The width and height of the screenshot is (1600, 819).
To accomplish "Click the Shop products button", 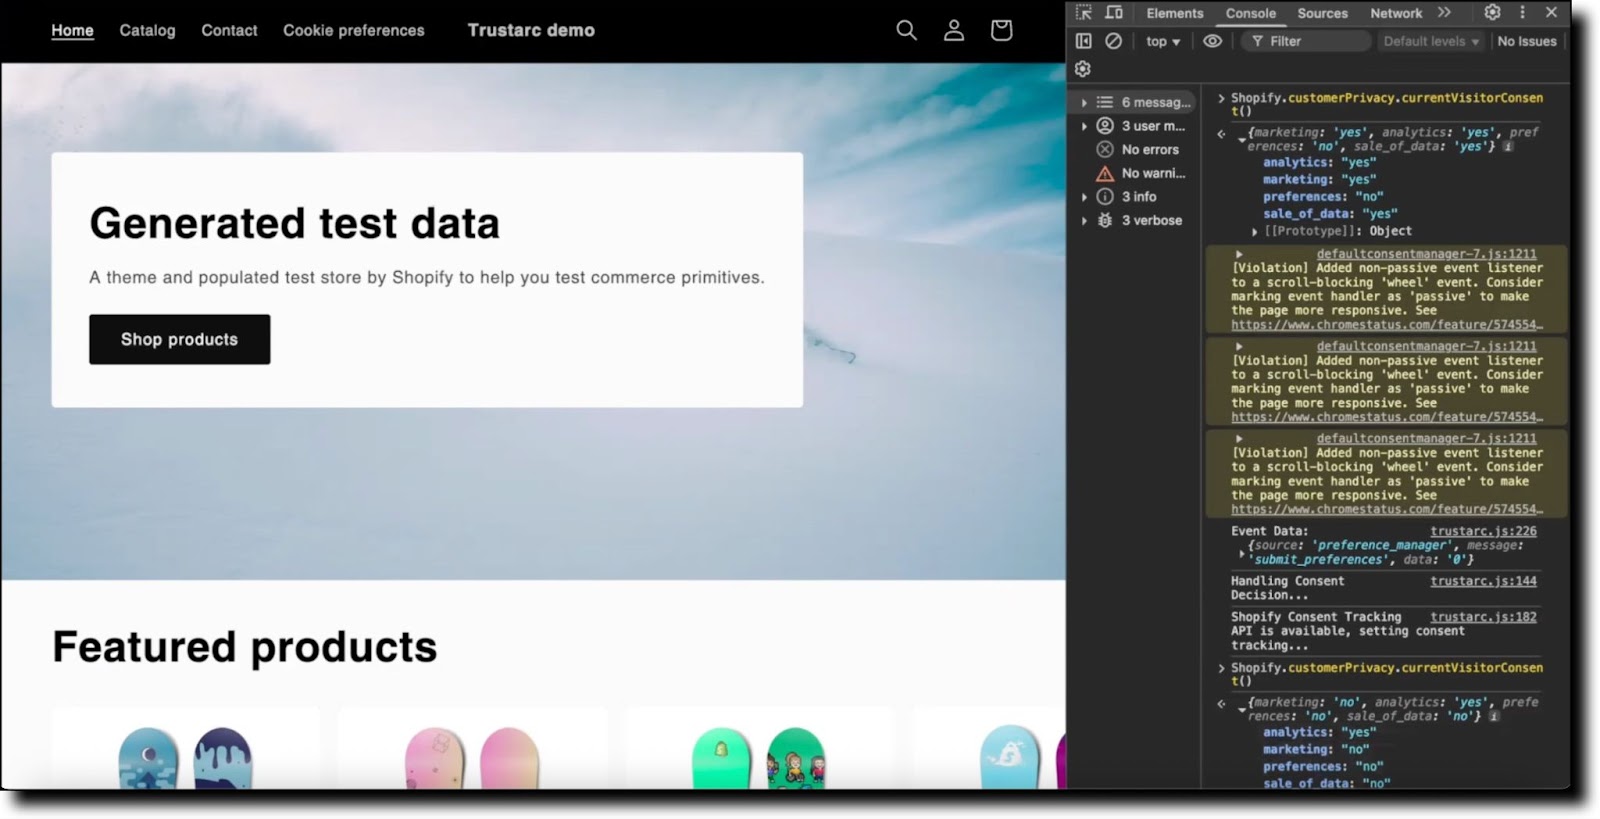I will click(x=180, y=339).
